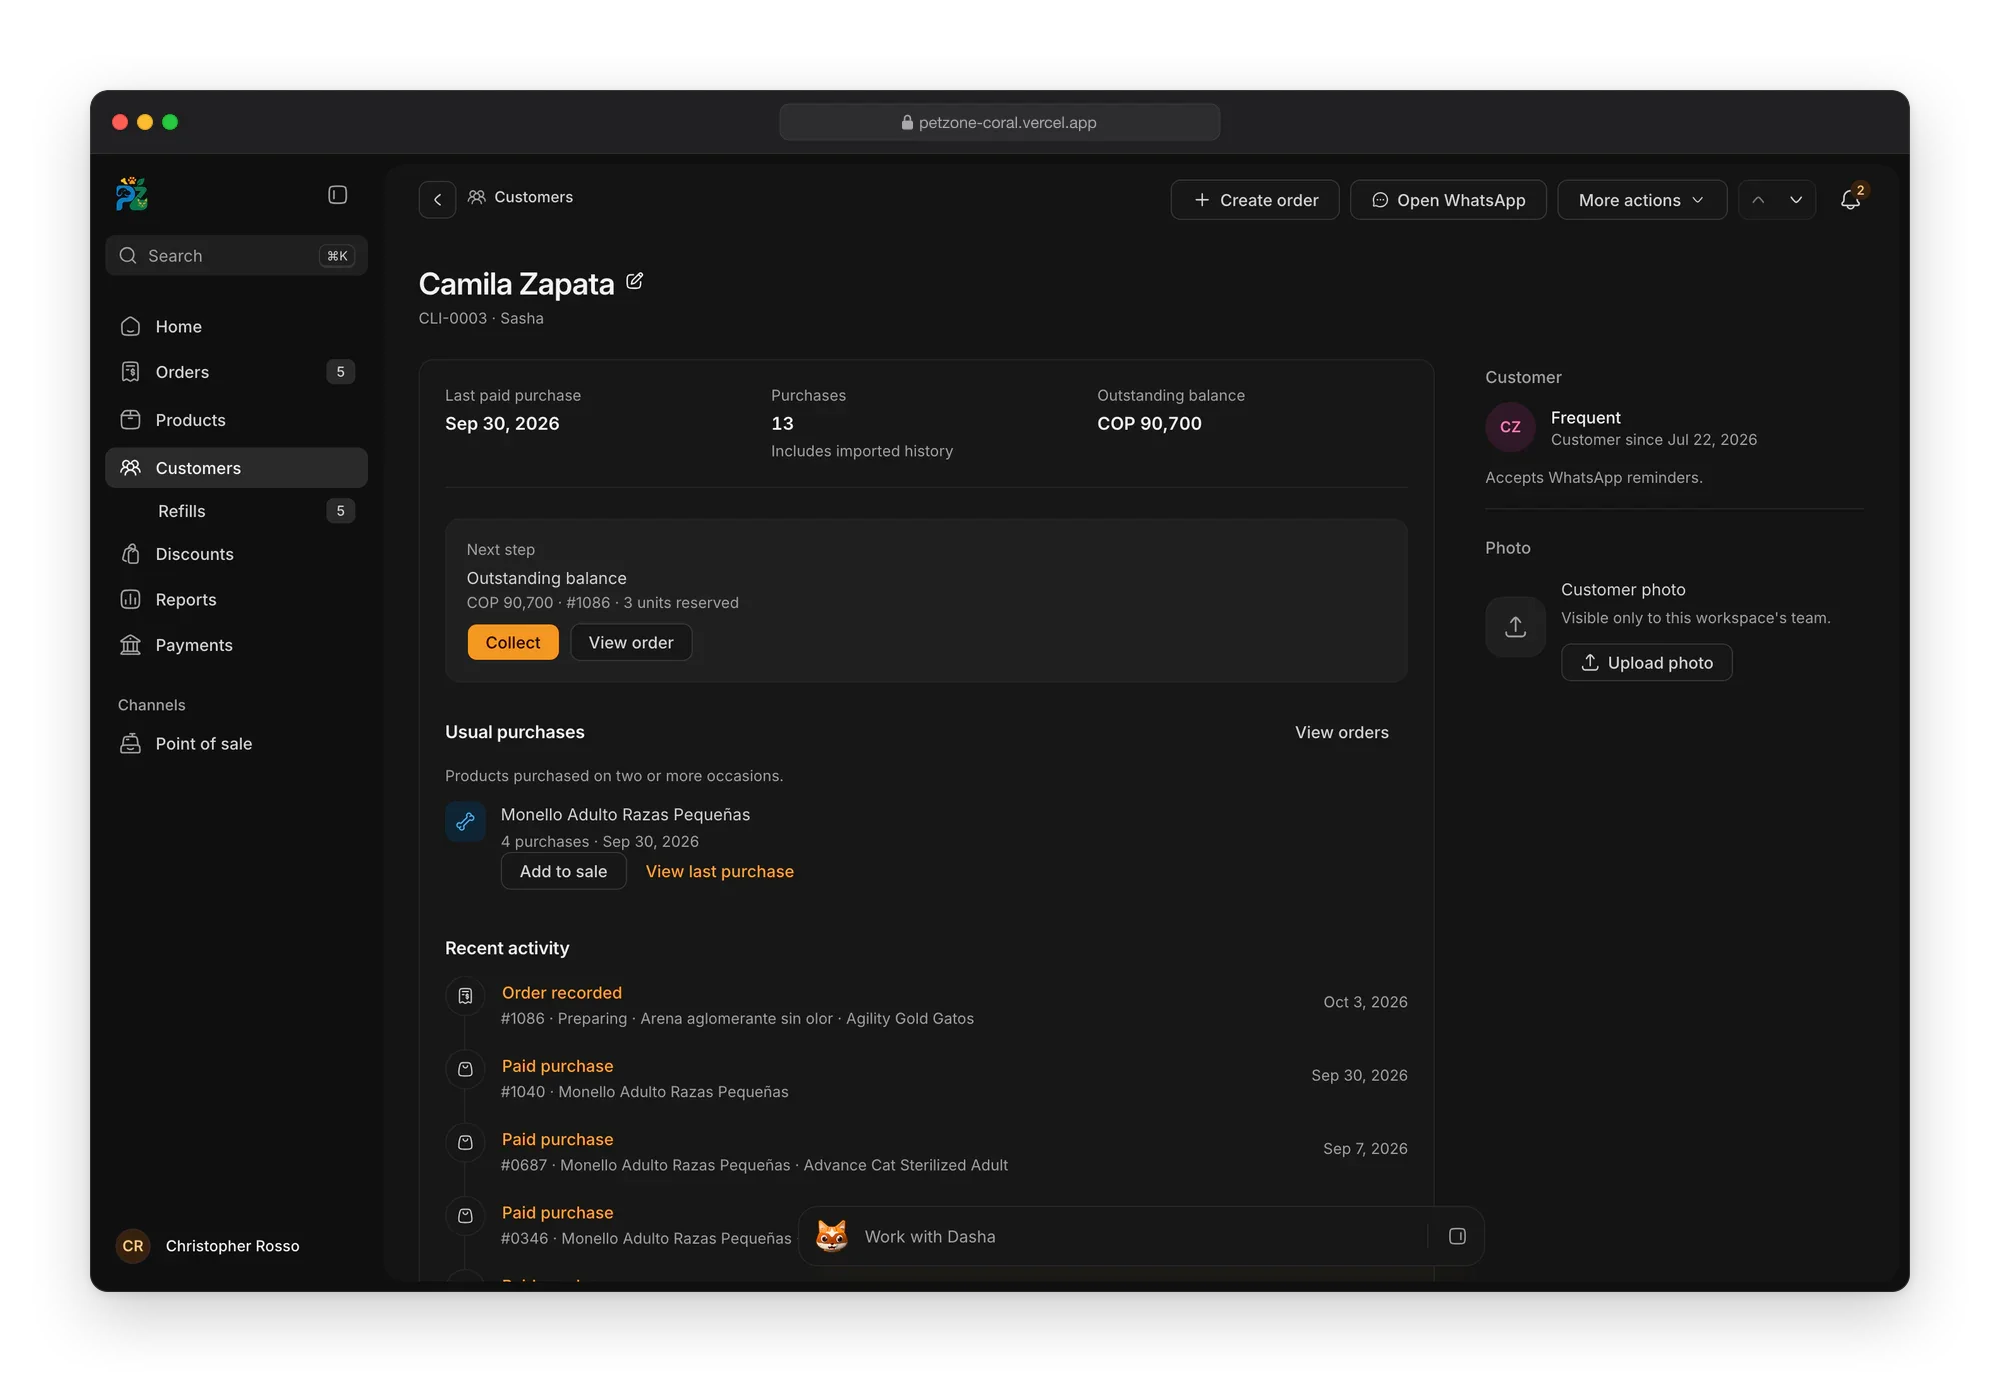This screenshot has width=2000, height=1382.
Task: Open Products in the sidebar
Action: [x=236, y=420]
